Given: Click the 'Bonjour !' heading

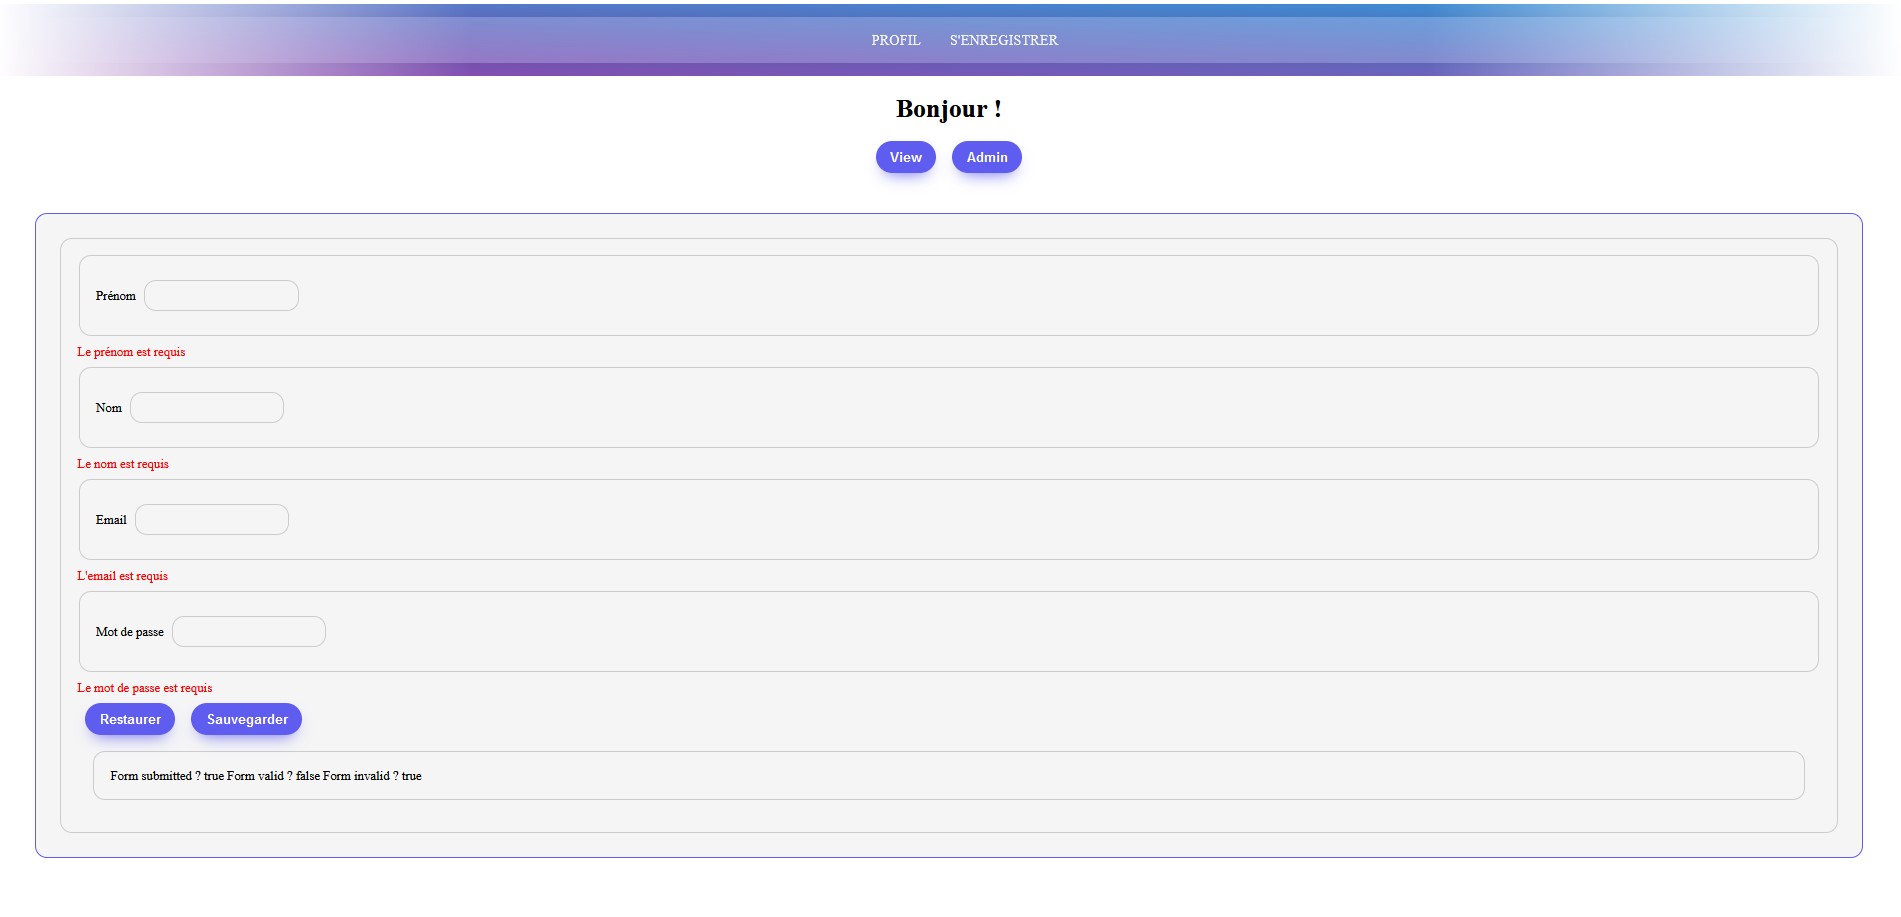Looking at the screenshot, I should 948,108.
